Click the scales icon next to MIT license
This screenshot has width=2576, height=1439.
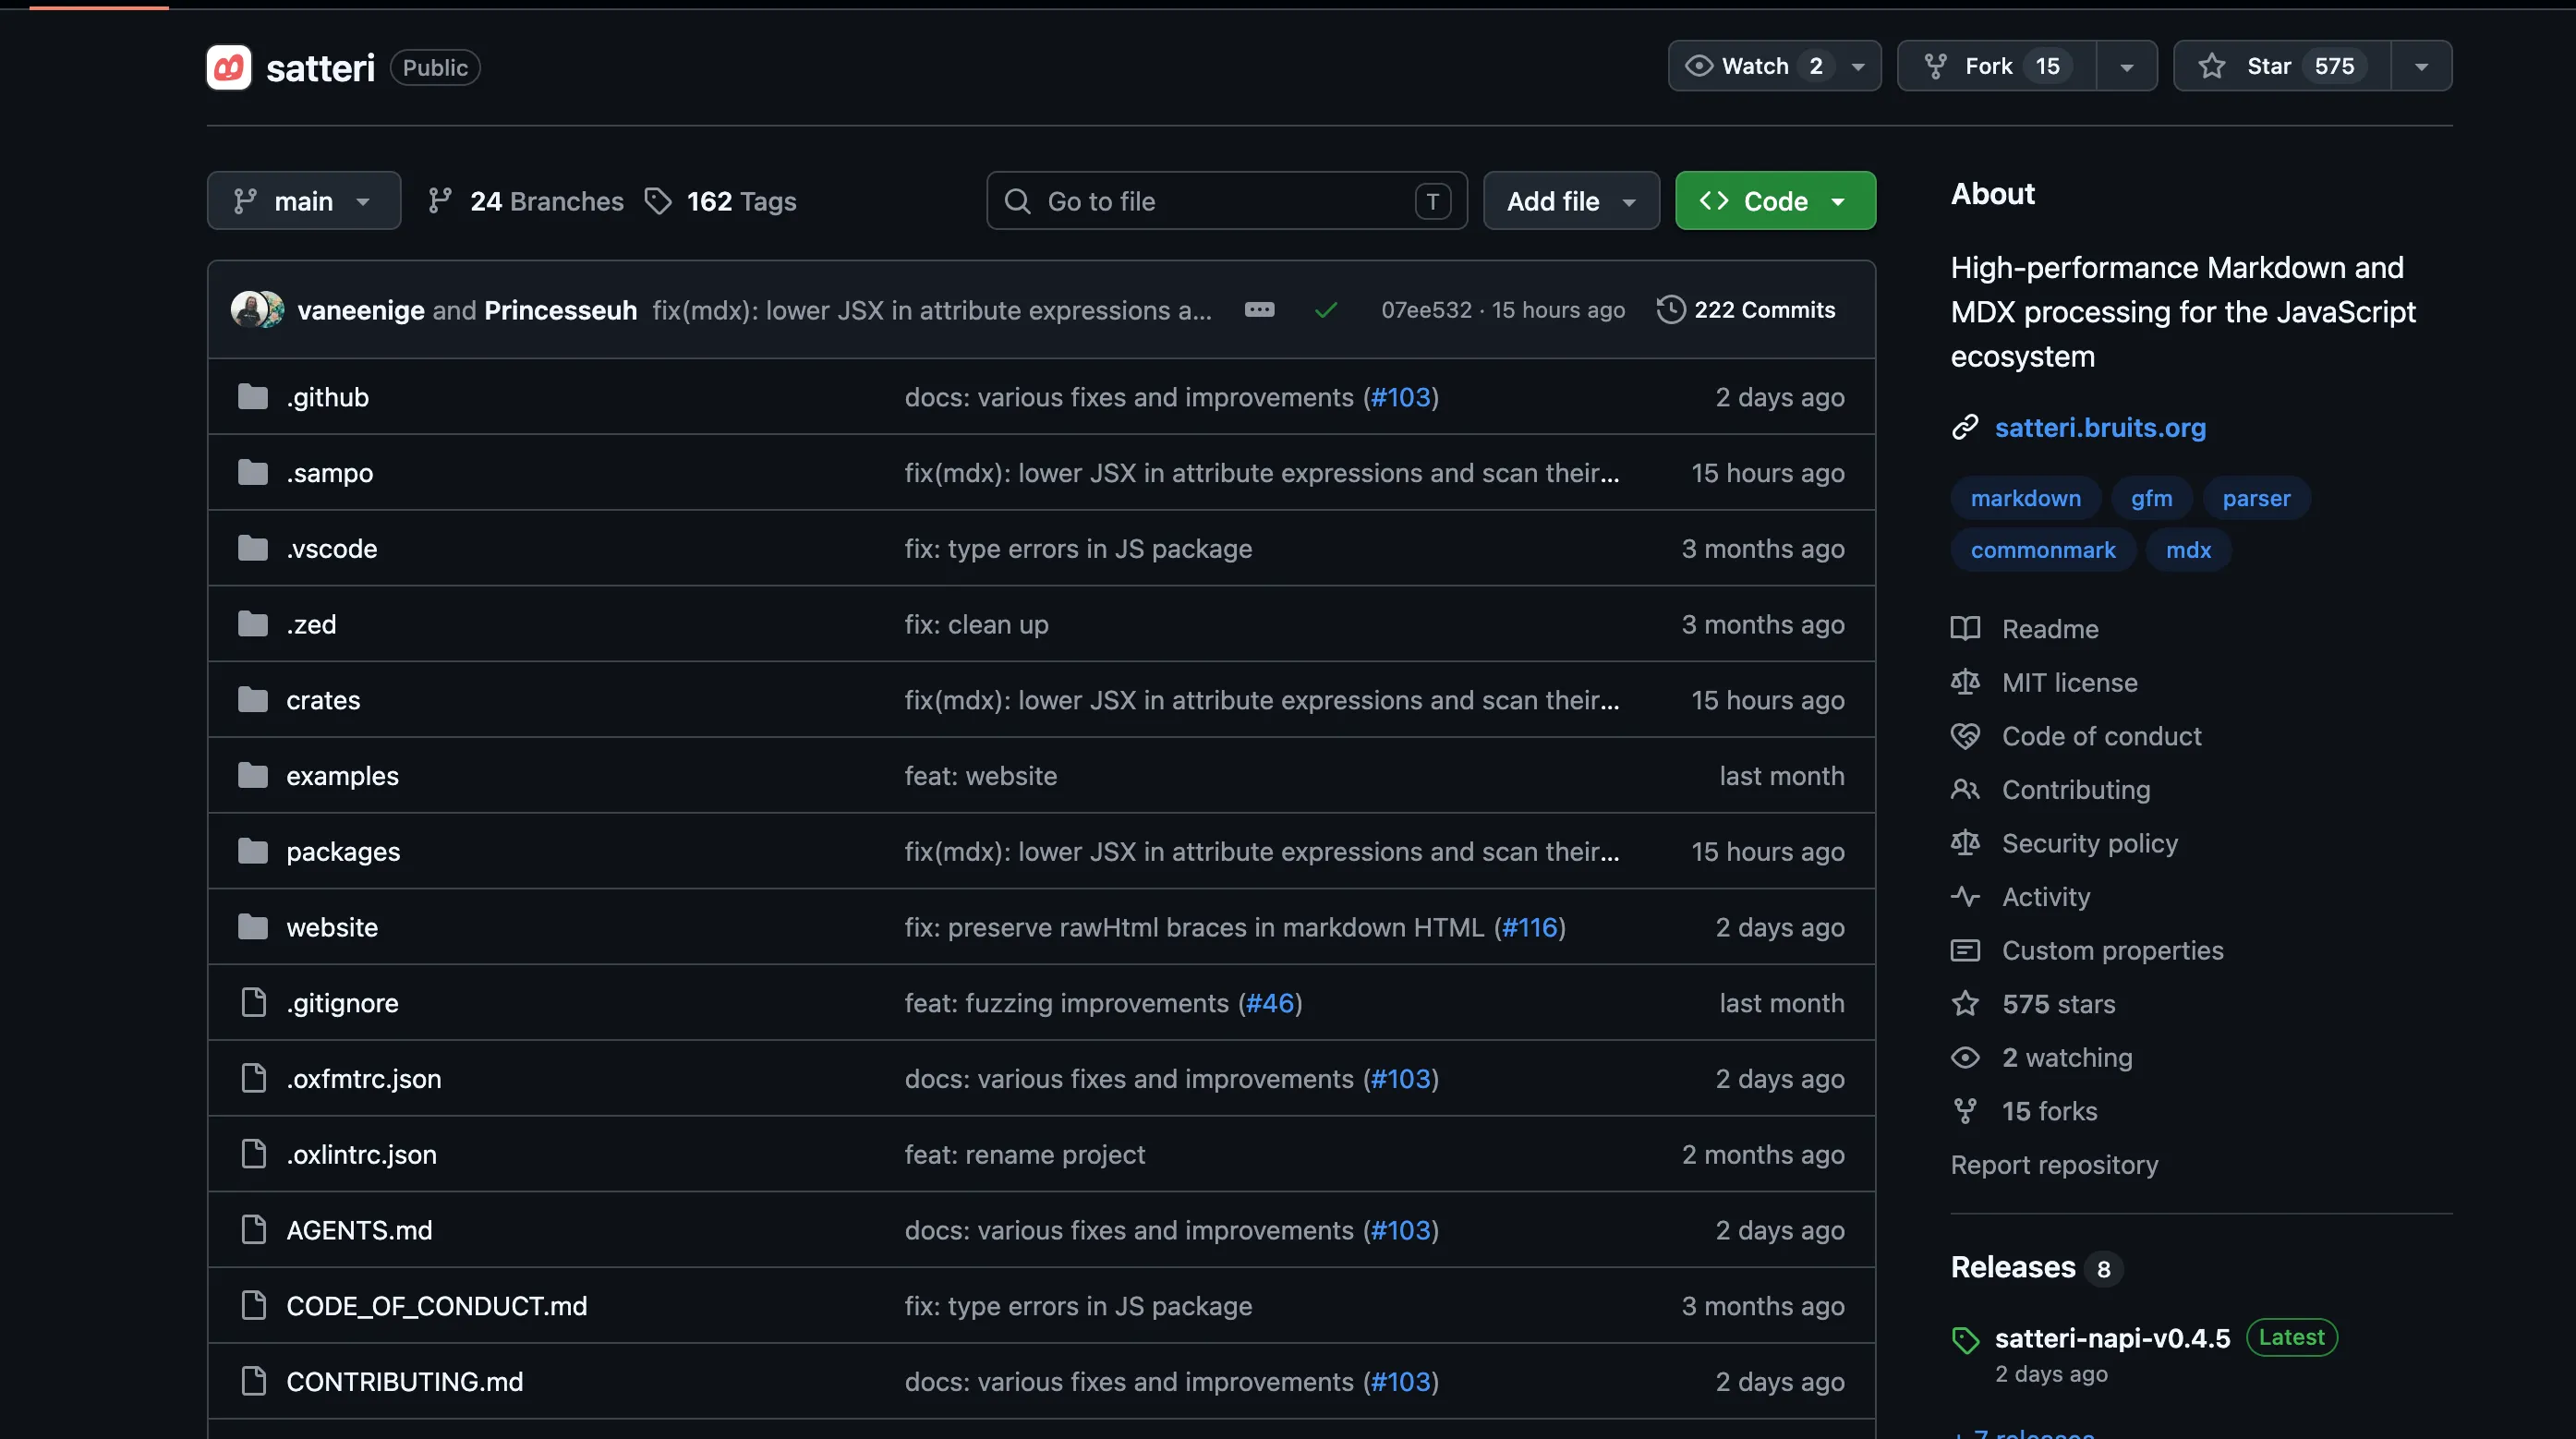[x=1965, y=682]
